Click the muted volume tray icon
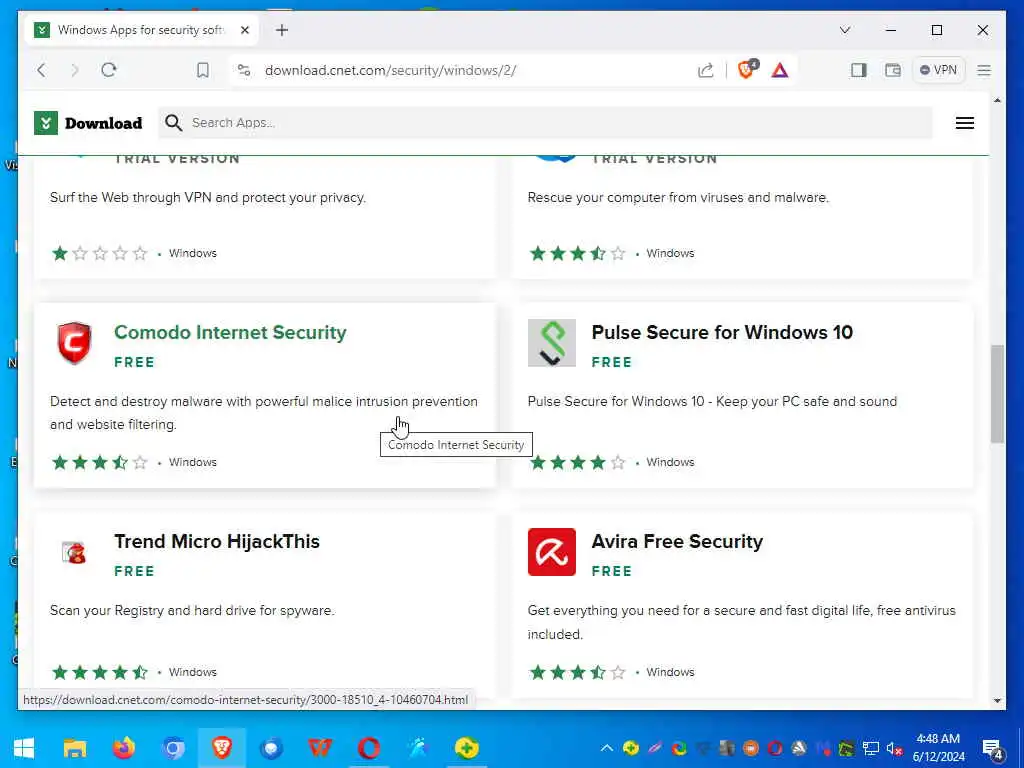The image size is (1024, 768). pos(895,748)
